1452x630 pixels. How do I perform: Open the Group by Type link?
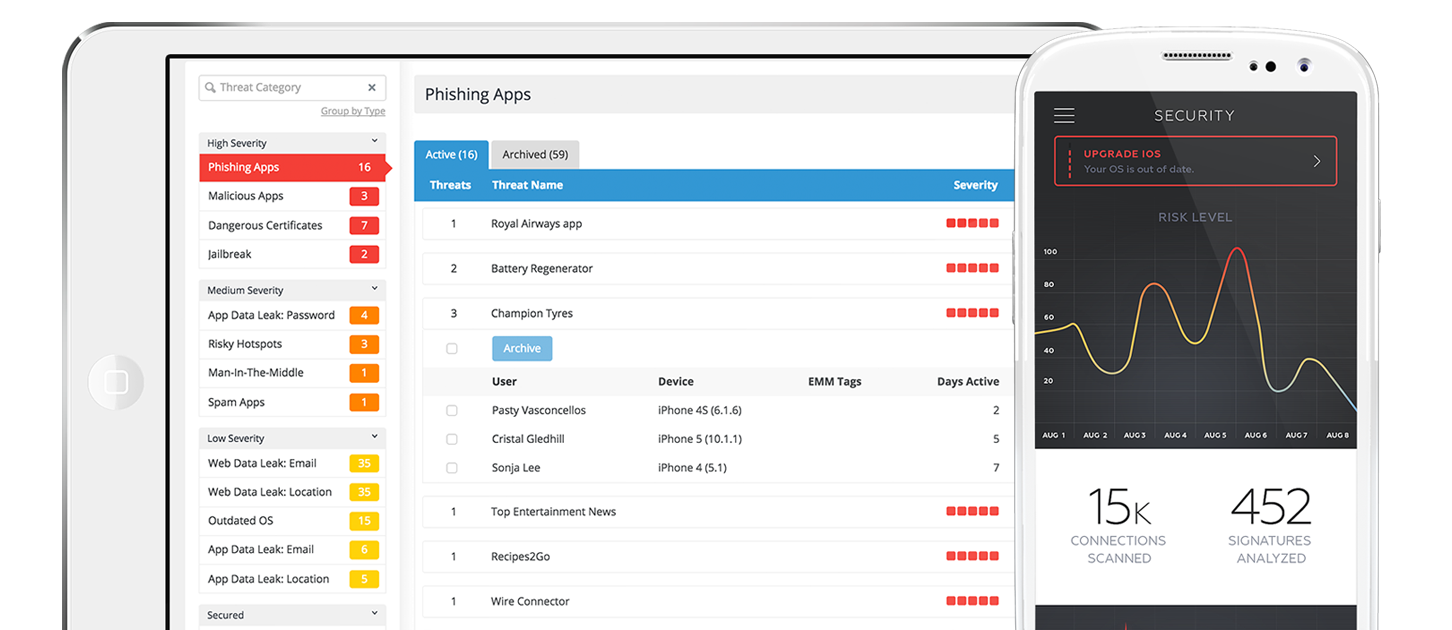pos(353,112)
